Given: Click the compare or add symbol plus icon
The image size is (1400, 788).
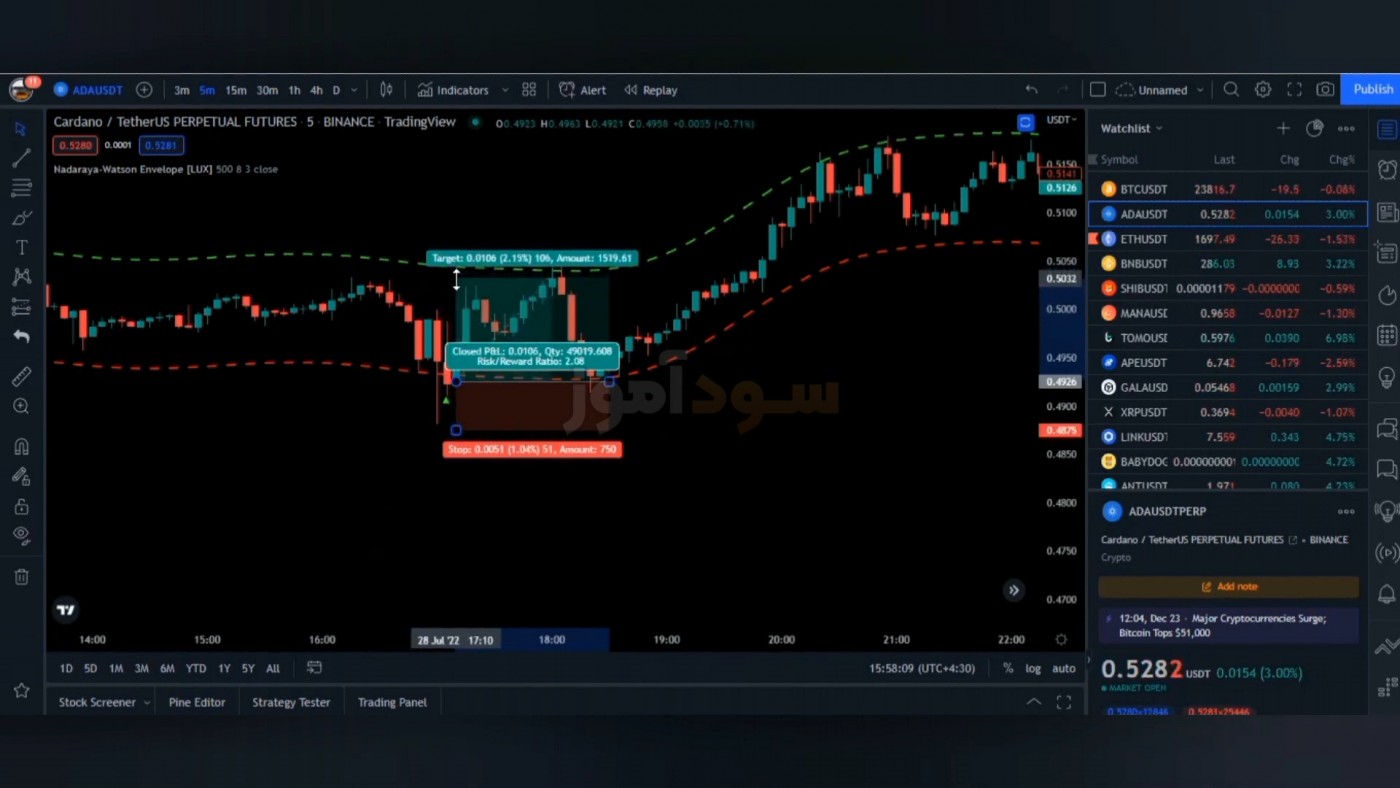Looking at the screenshot, I should point(144,90).
